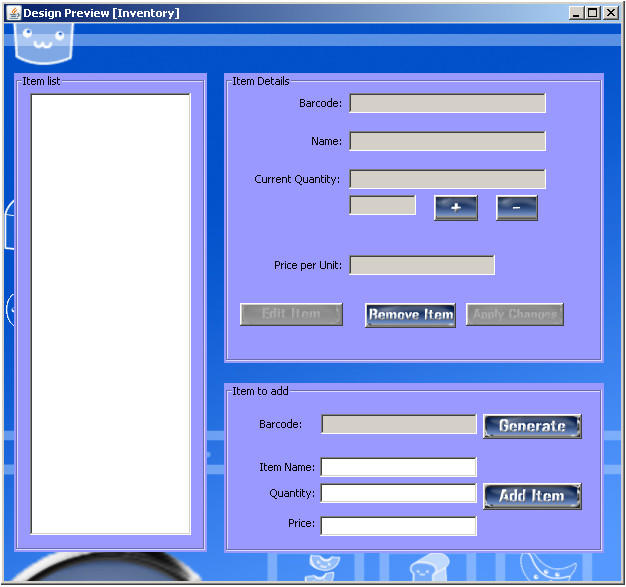
Task: Focus the small quantity adjustment field
Action: [x=382, y=205]
